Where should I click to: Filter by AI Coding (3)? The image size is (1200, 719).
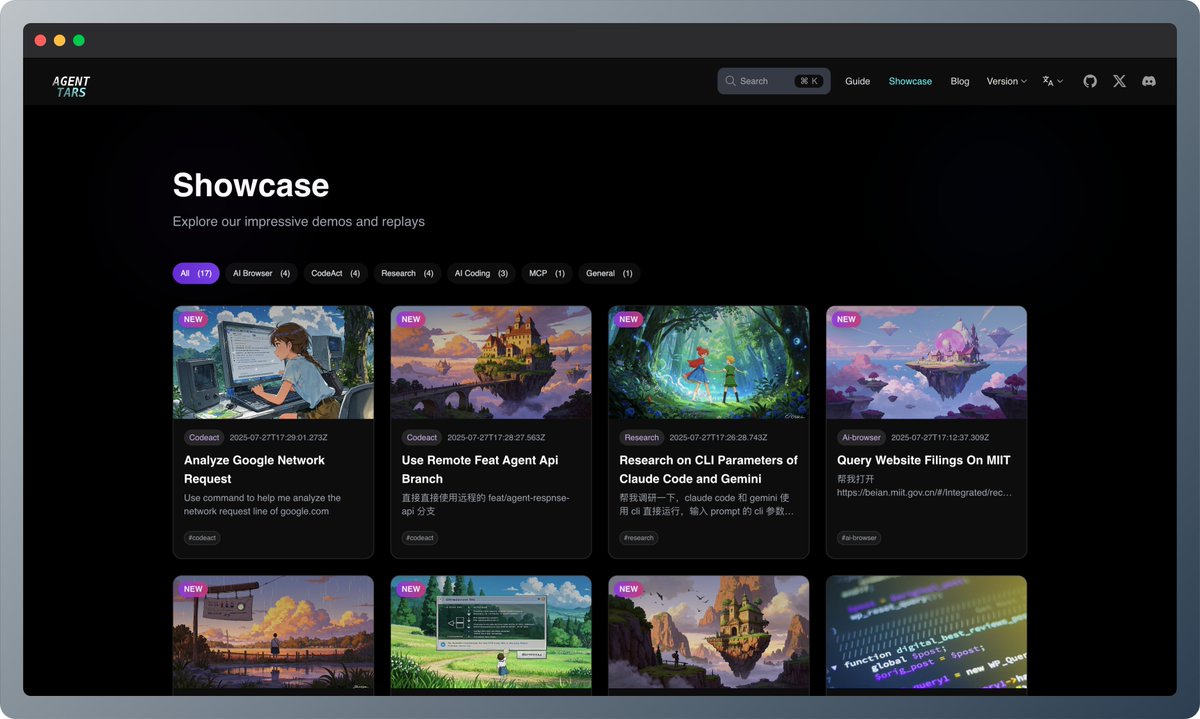pyautogui.click(x=481, y=273)
